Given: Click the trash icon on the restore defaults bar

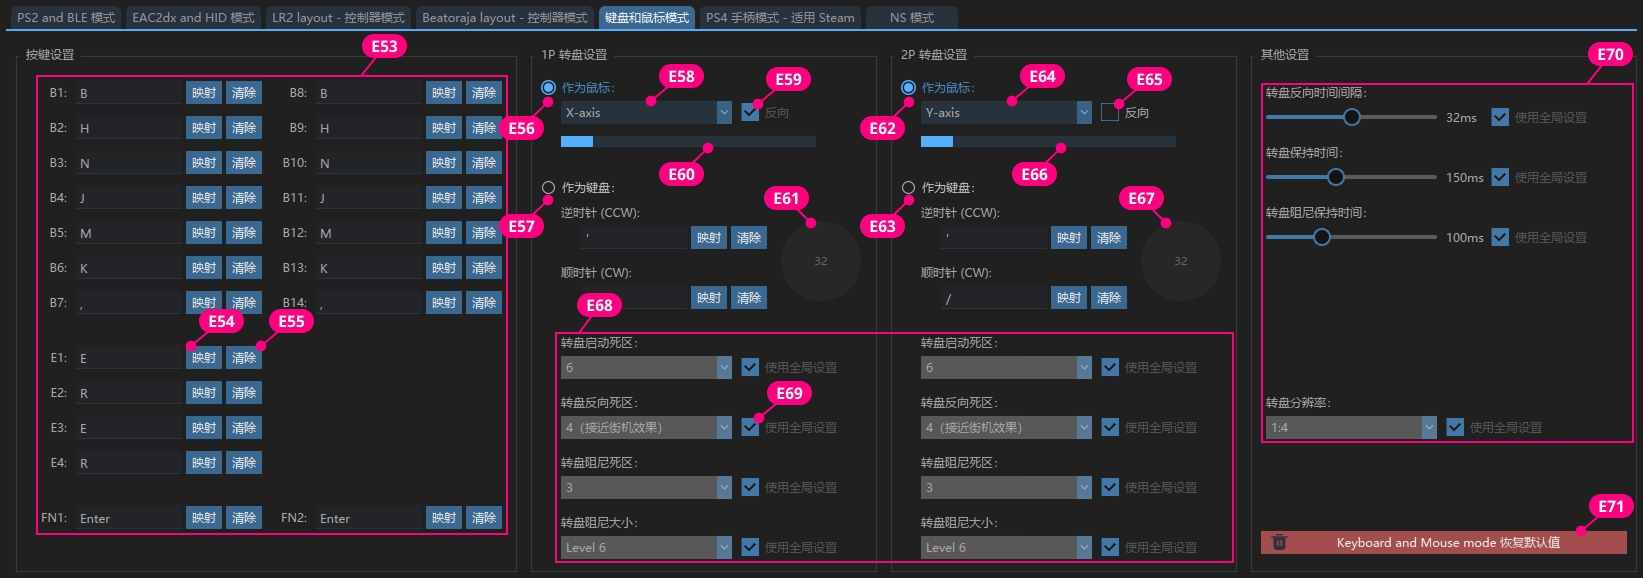Looking at the screenshot, I should click(1278, 543).
